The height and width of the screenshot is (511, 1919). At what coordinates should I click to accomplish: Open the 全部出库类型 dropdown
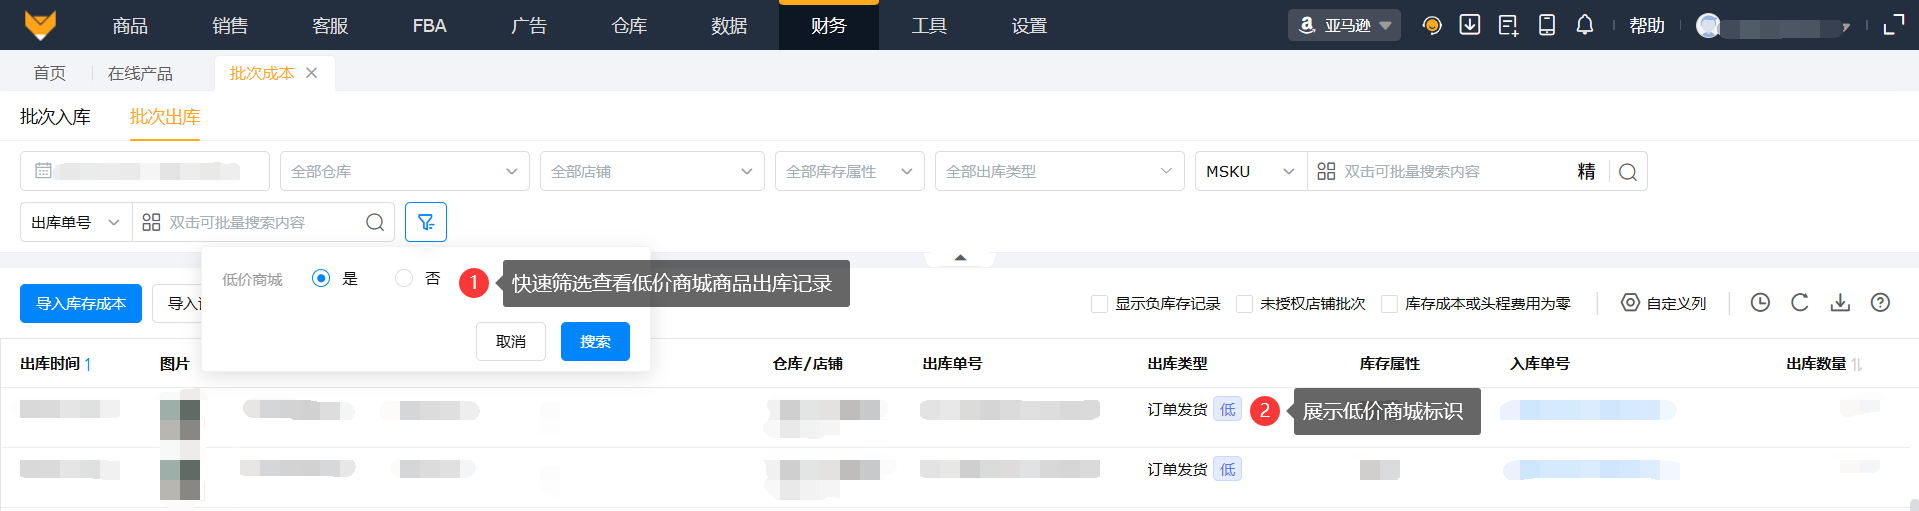point(1059,171)
